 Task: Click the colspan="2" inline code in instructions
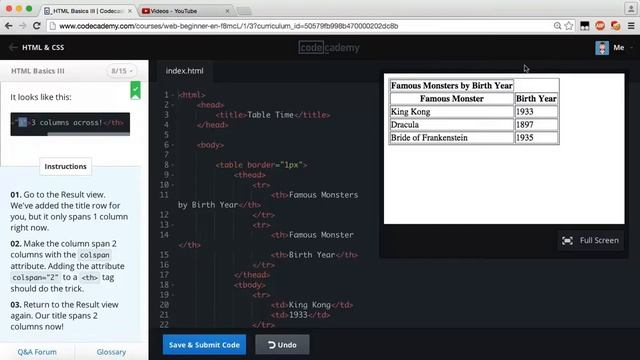[35, 278]
